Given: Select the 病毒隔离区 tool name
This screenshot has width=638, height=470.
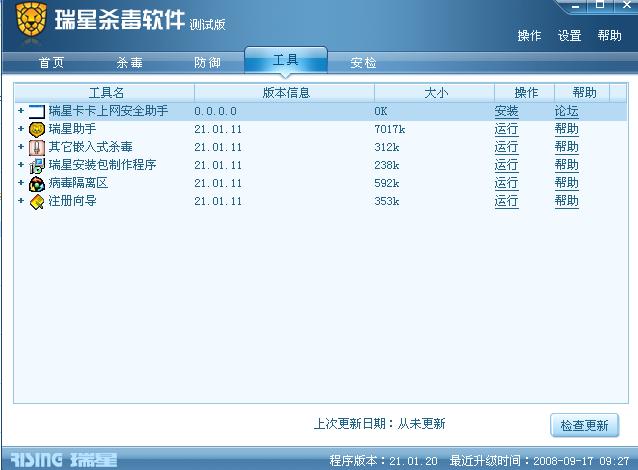Looking at the screenshot, I should pyautogui.click(x=79, y=183).
